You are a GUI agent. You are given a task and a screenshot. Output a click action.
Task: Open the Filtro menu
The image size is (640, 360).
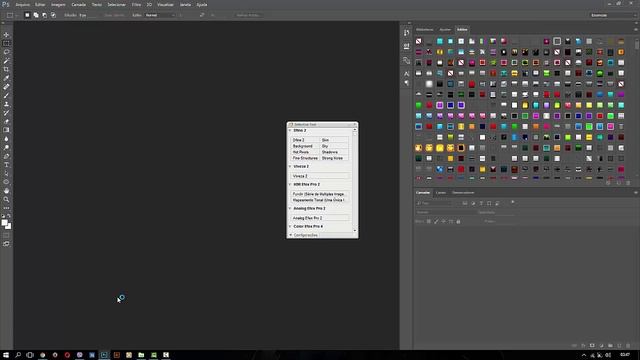pyautogui.click(x=136, y=4)
